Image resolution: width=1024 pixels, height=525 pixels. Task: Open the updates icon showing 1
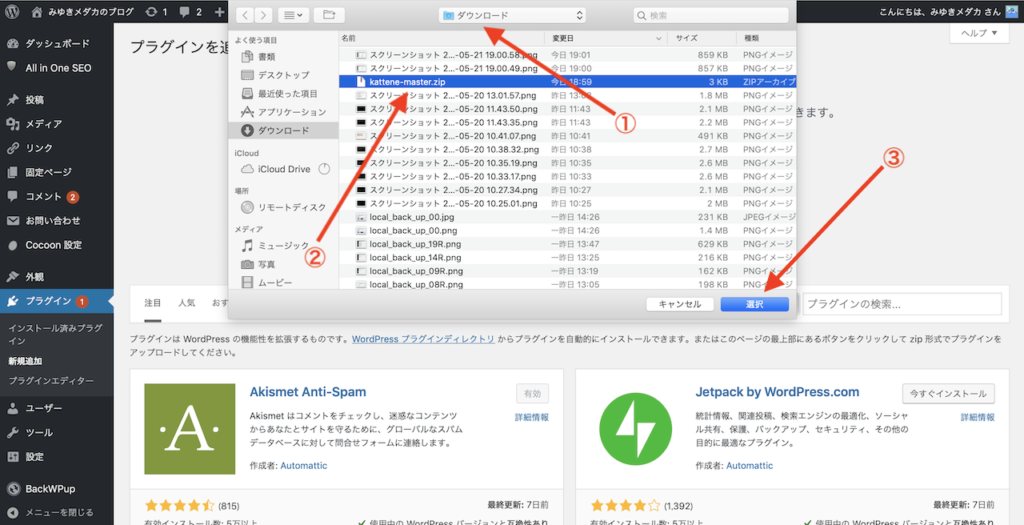(156, 12)
